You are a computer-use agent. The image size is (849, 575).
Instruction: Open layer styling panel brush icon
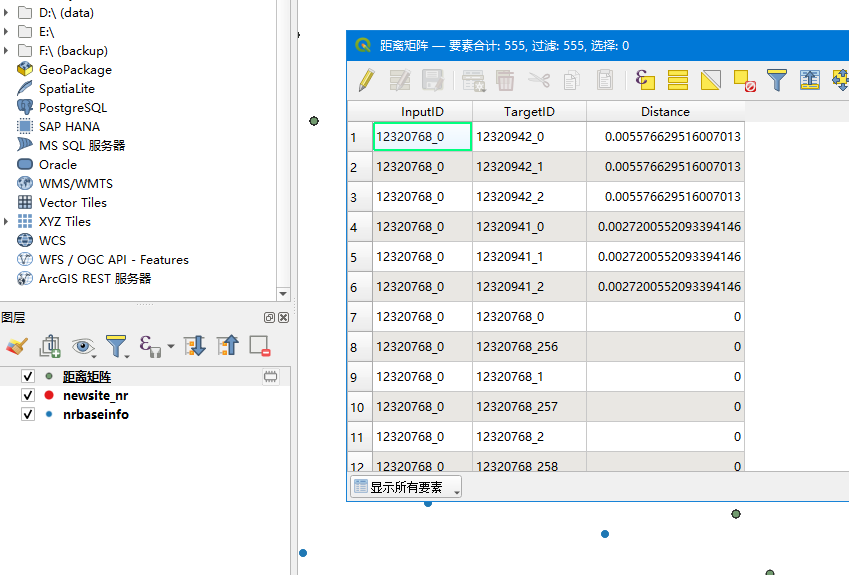click(x=16, y=346)
